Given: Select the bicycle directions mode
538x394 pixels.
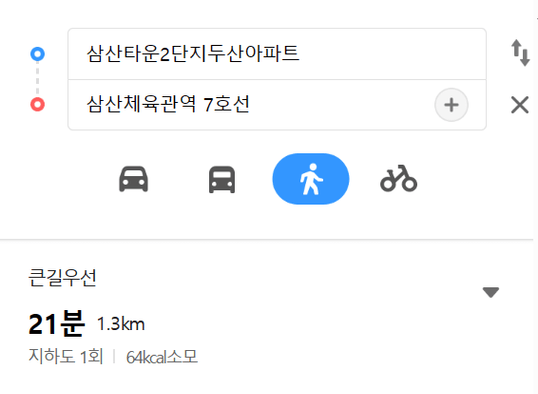Looking at the screenshot, I should tap(399, 178).
